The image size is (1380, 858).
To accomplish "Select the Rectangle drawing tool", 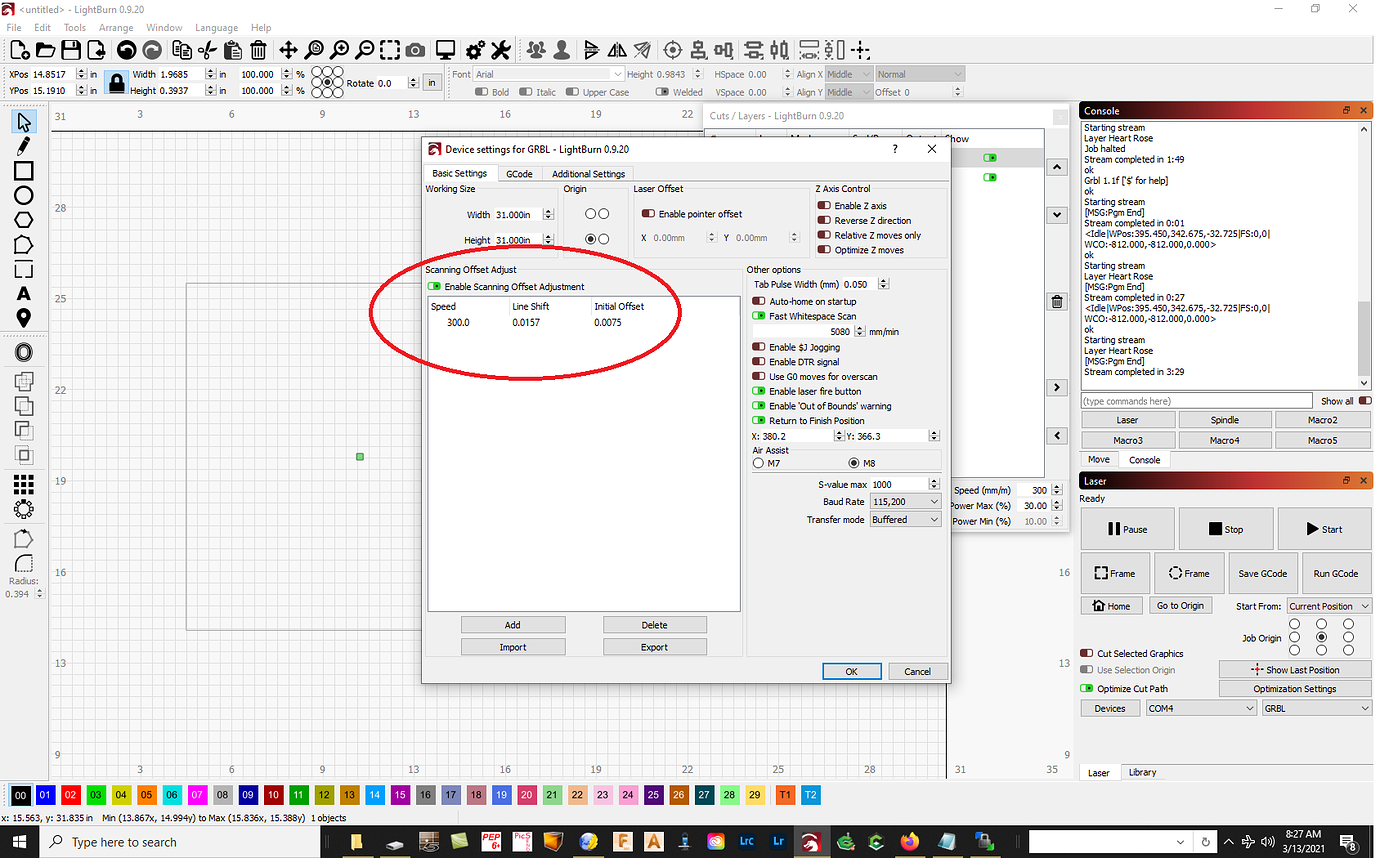I will tap(22, 172).
